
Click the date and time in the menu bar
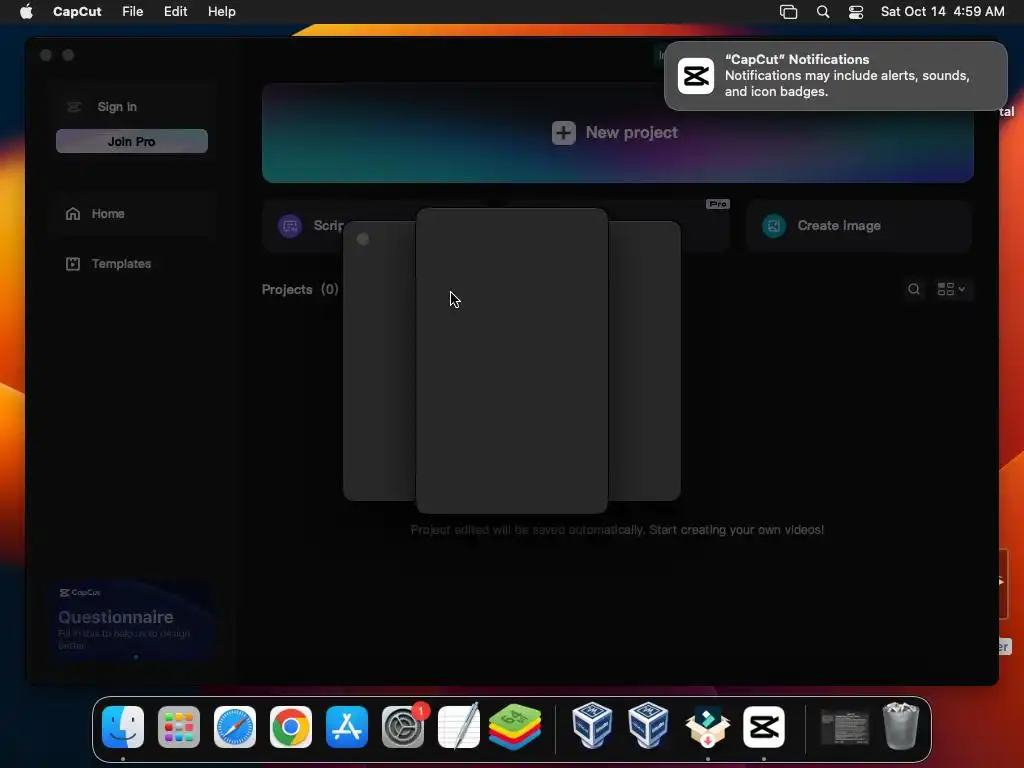(942, 12)
